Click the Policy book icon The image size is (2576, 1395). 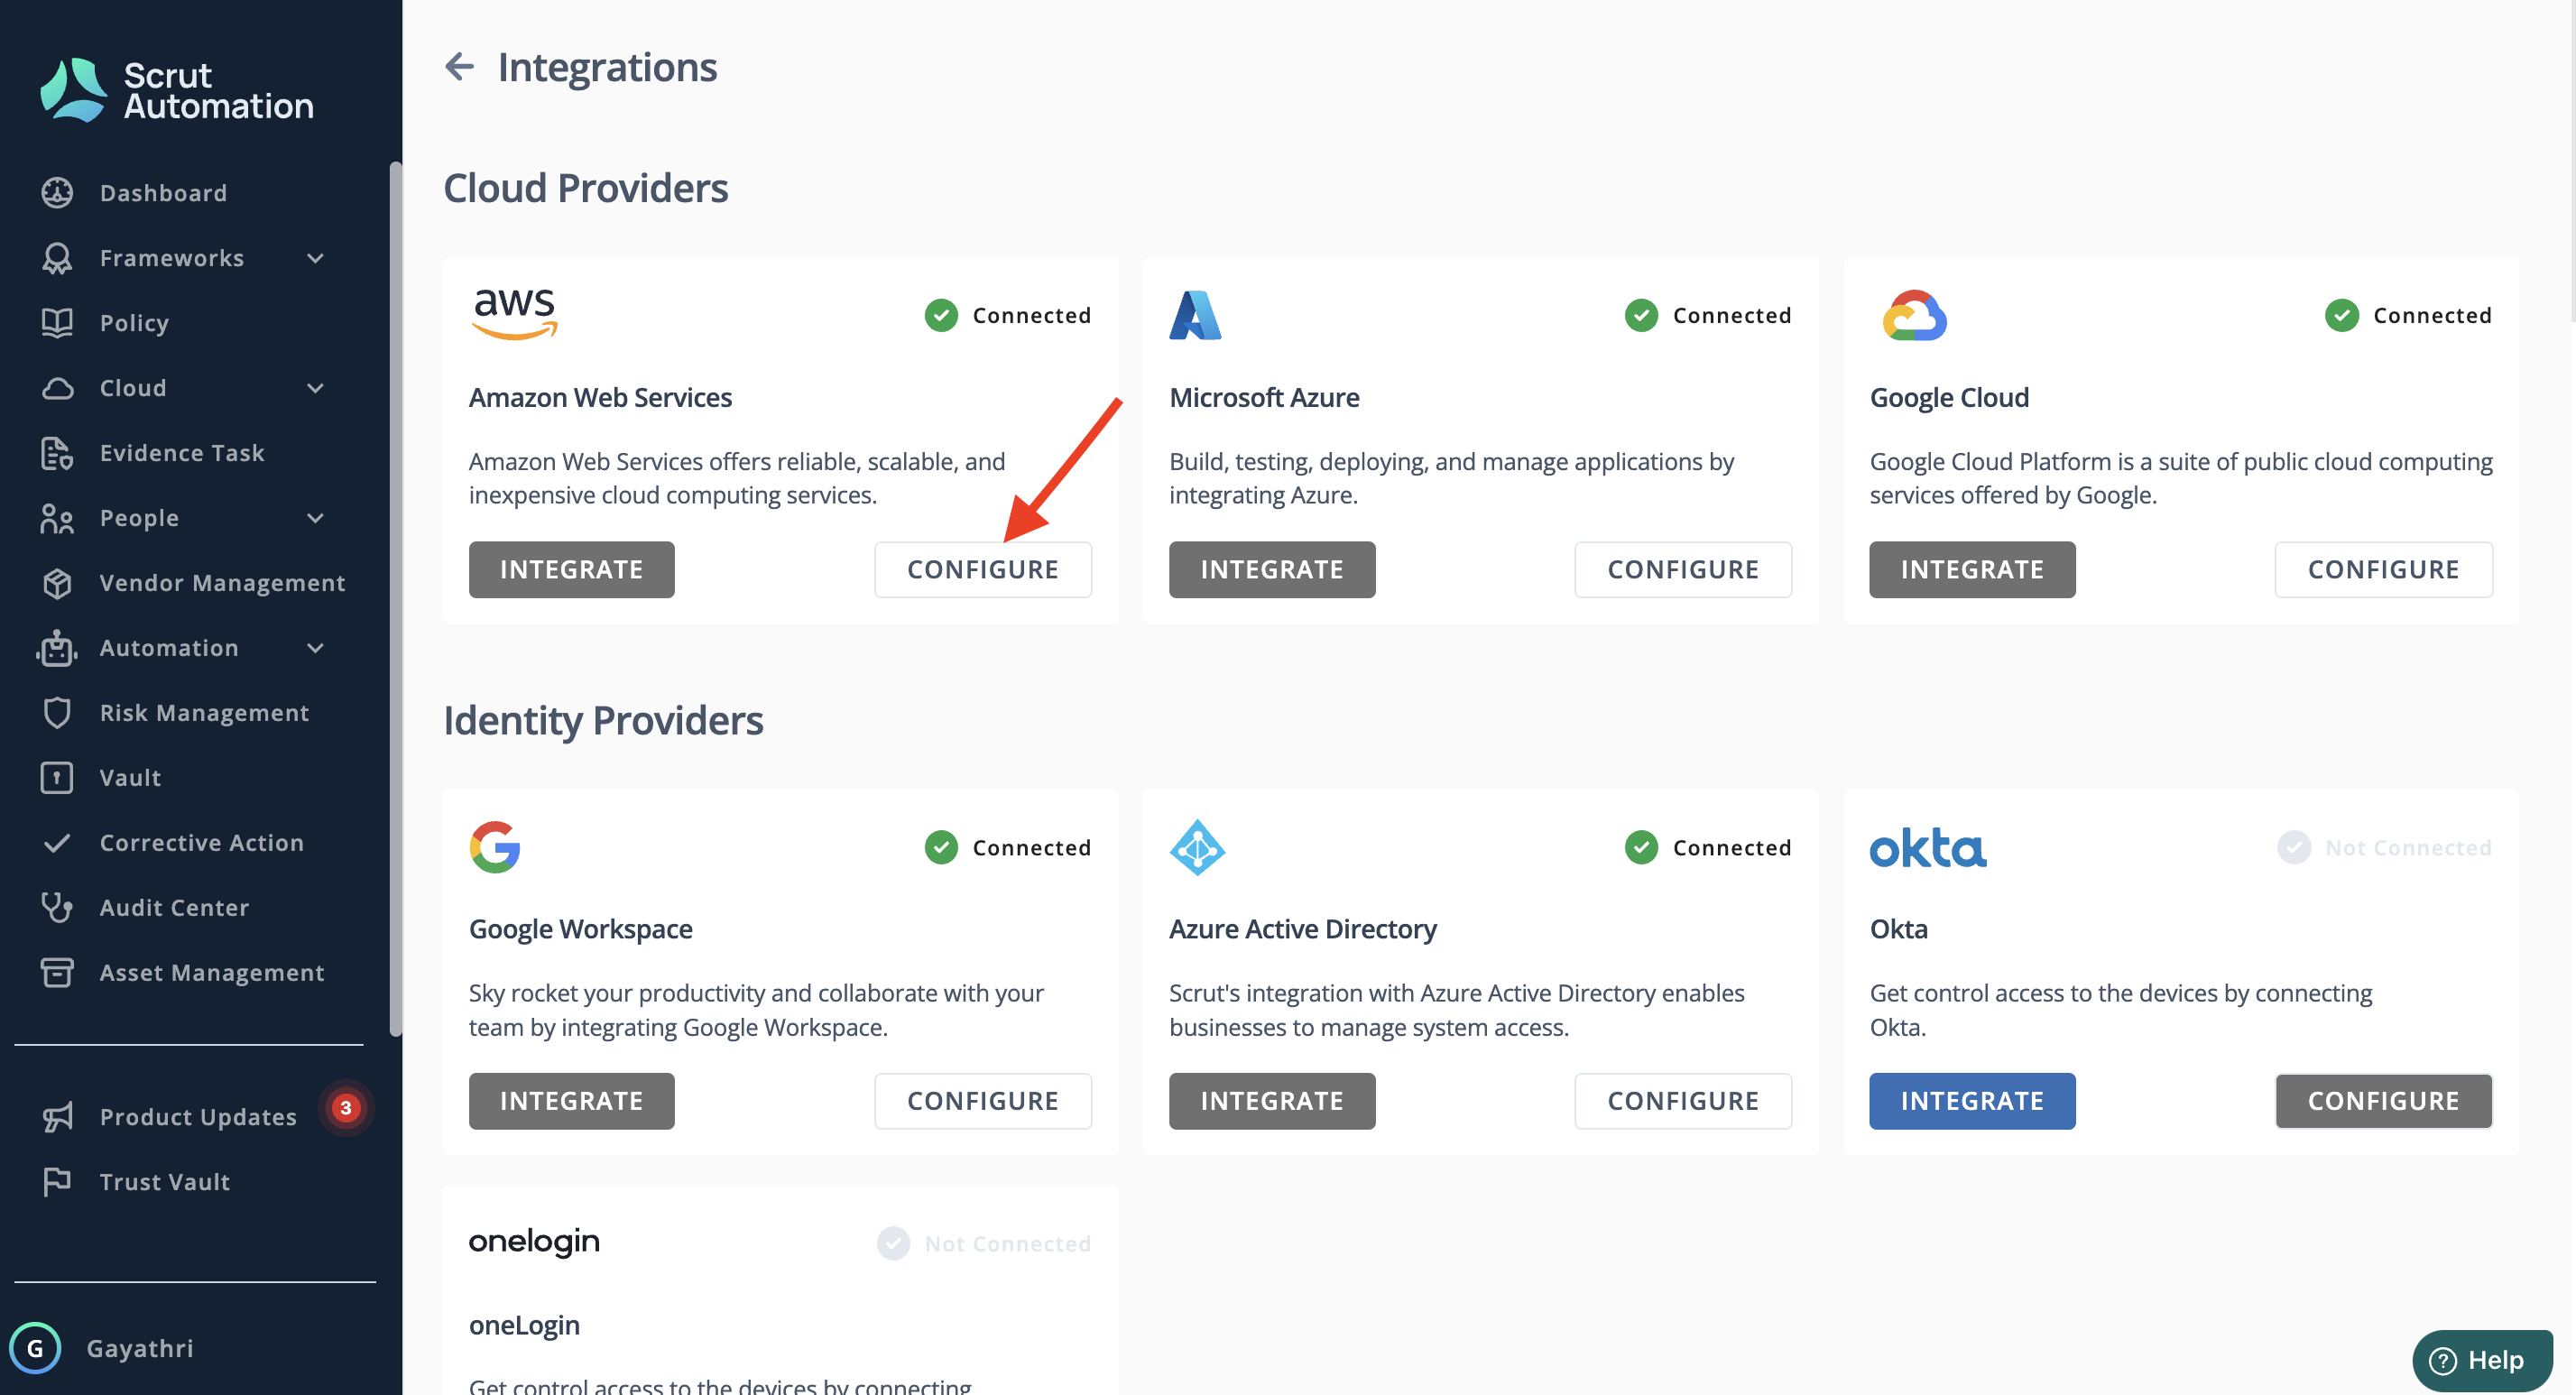point(57,323)
